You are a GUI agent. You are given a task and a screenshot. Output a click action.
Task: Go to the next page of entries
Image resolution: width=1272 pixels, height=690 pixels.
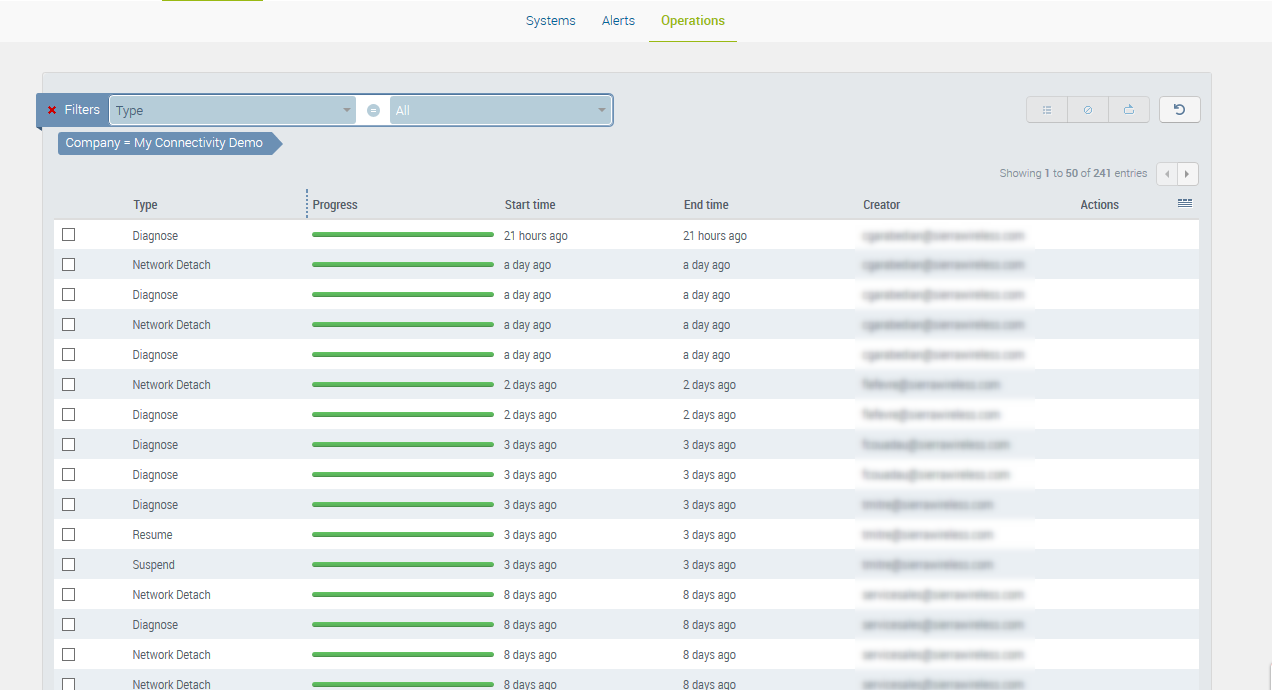[1187, 174]
